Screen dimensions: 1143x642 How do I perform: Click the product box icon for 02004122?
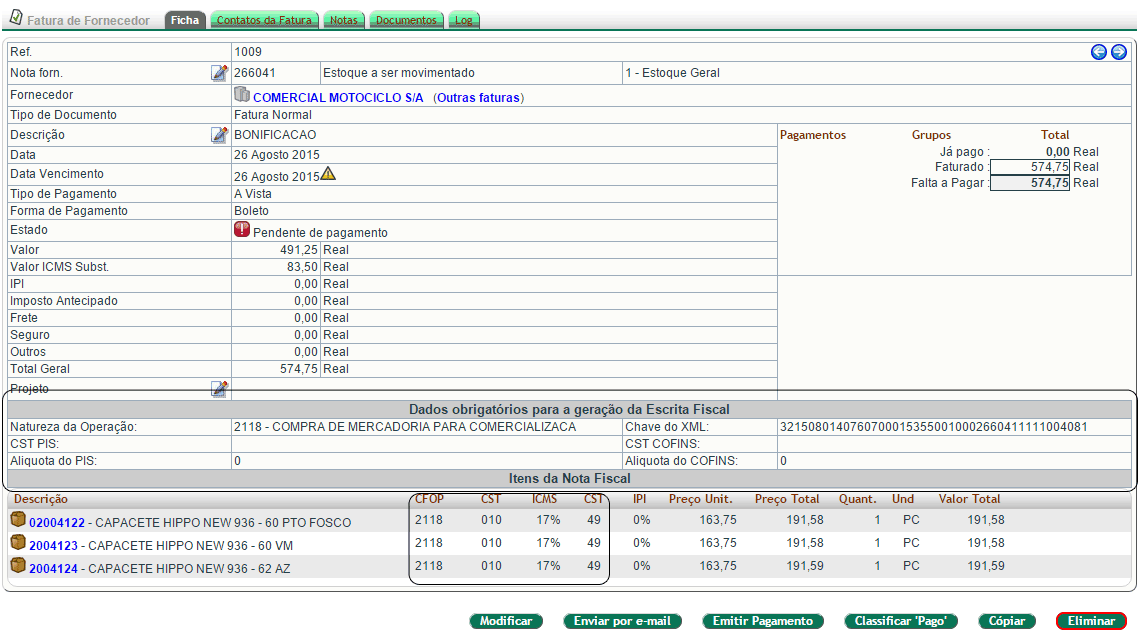[18, 520]
